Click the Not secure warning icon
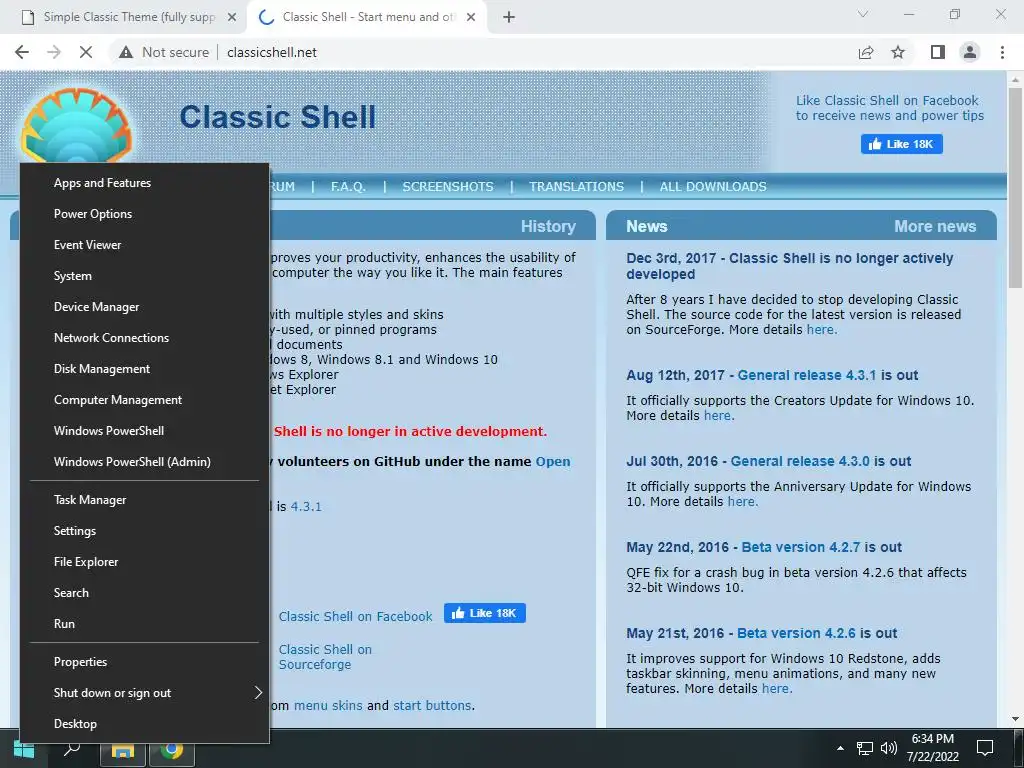This screenshot has height=768, width=1024. (x=126, y=52)
